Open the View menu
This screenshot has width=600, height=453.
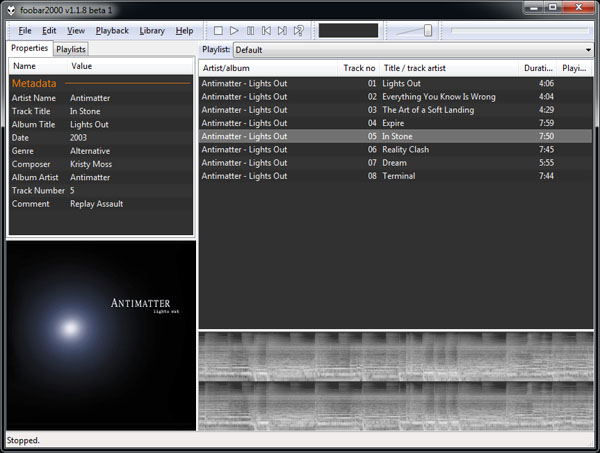(x=76, y=31)
